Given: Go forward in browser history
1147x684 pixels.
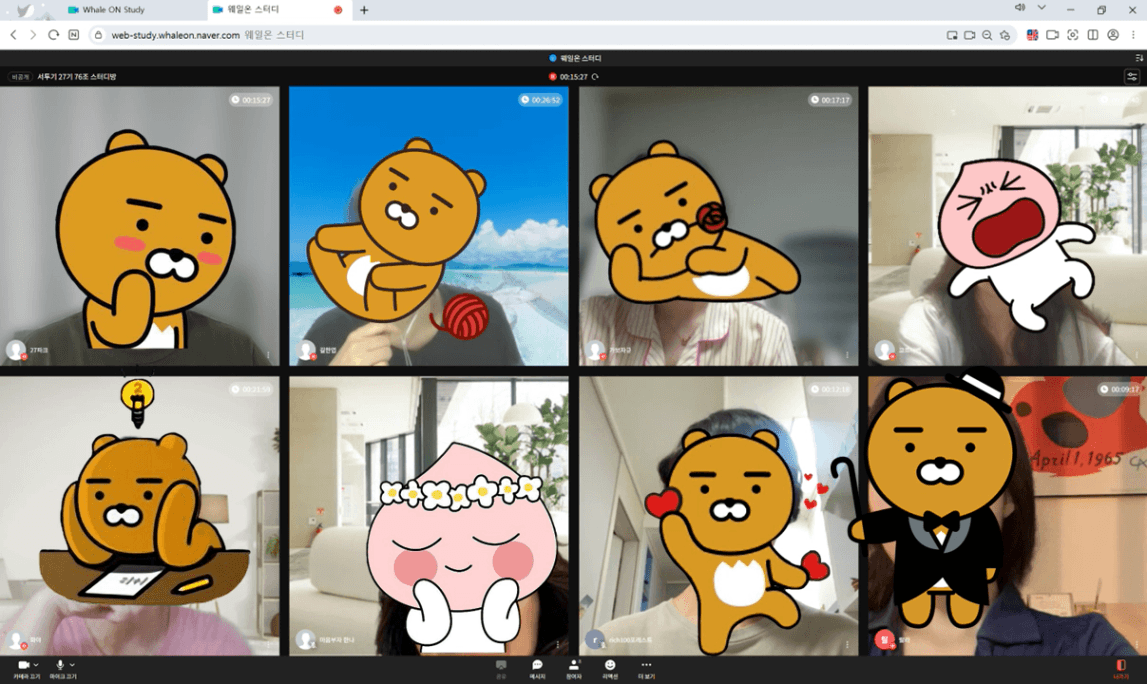Looking at the screenshot, I should [33, 34].
